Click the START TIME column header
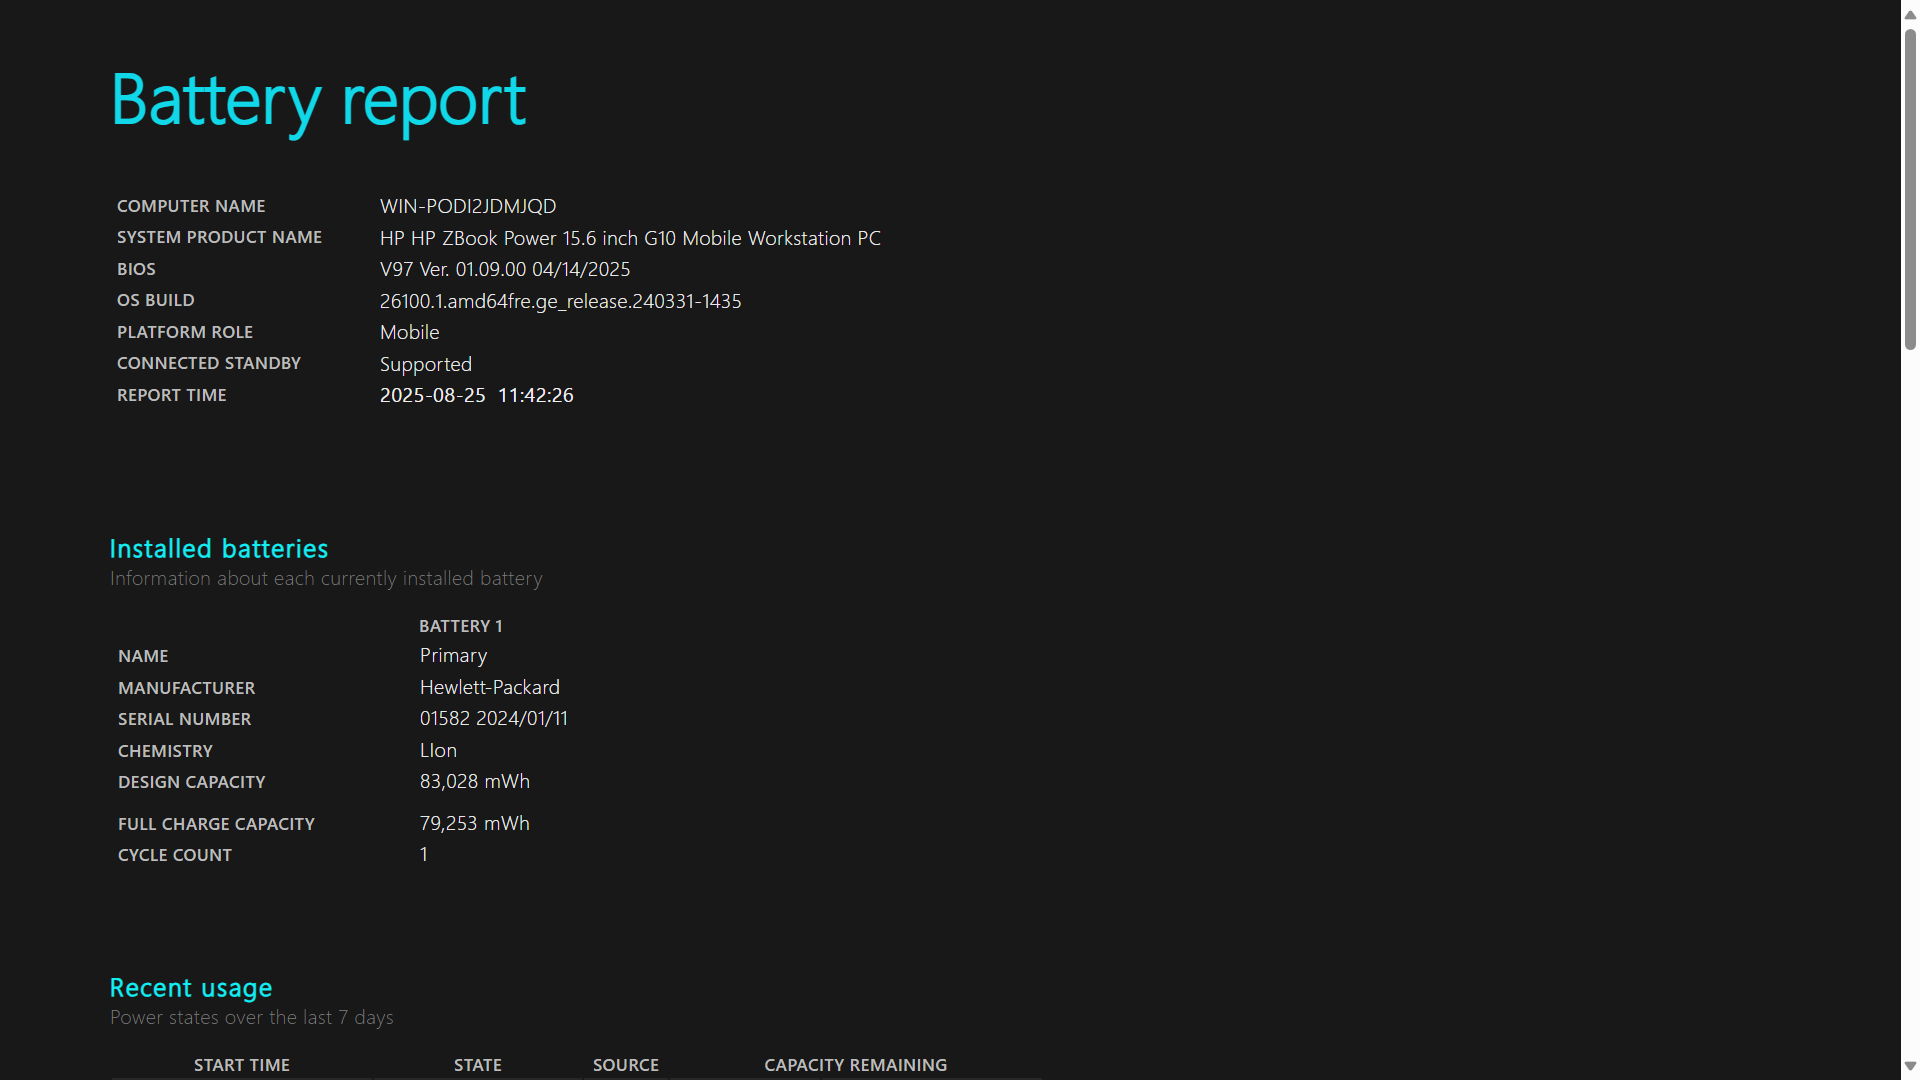The width and height of the screenshot is (1920, 1080). coord(241,1065)
